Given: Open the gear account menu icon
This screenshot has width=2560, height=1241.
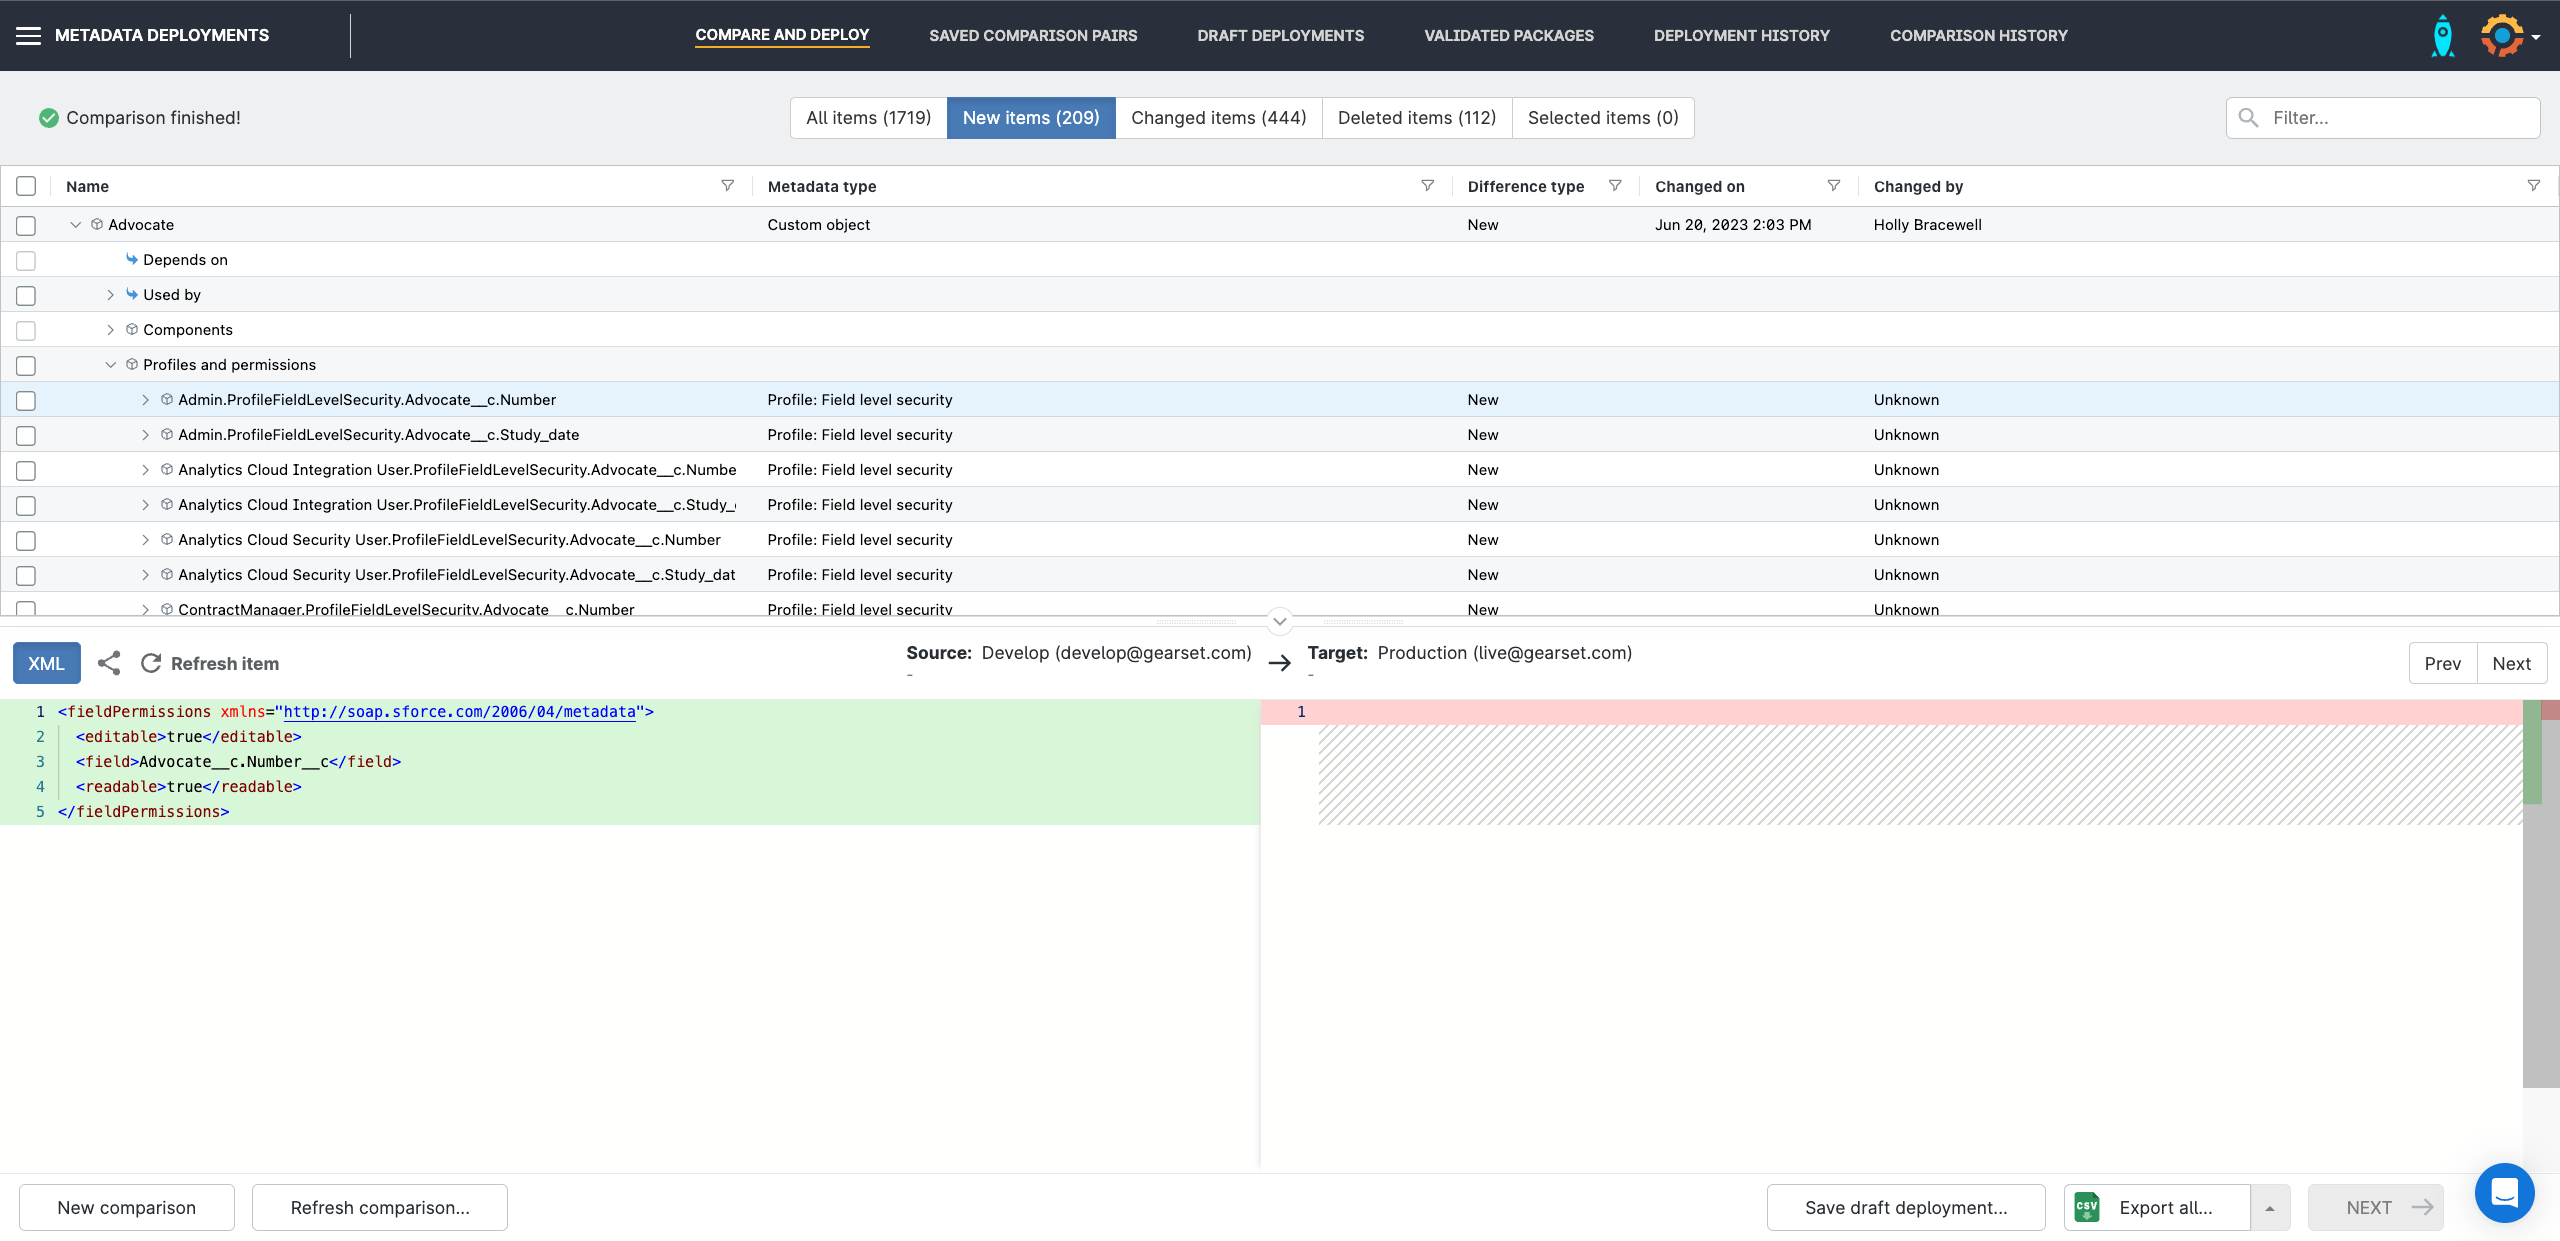Looking at the screenshot, I should (2503, 36).
